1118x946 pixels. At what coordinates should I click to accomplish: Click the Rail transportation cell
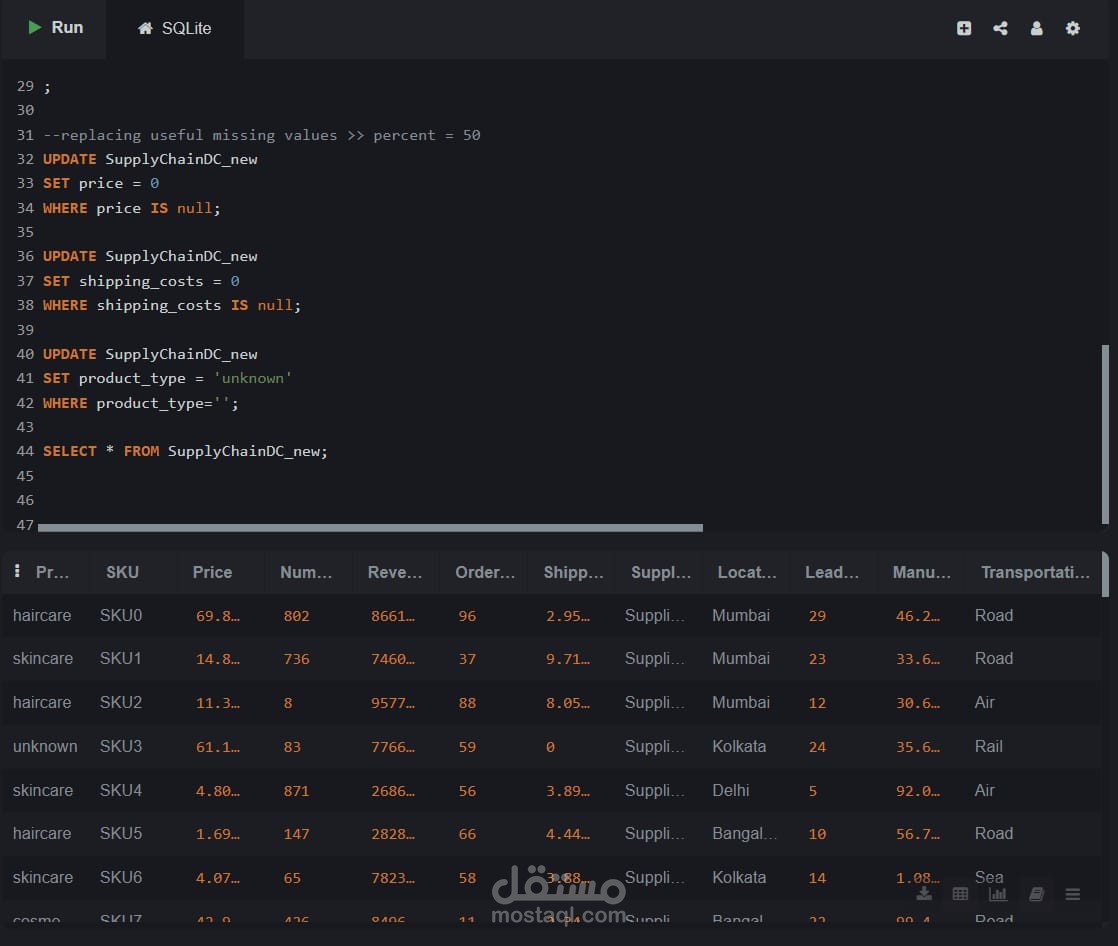point(988,746)
